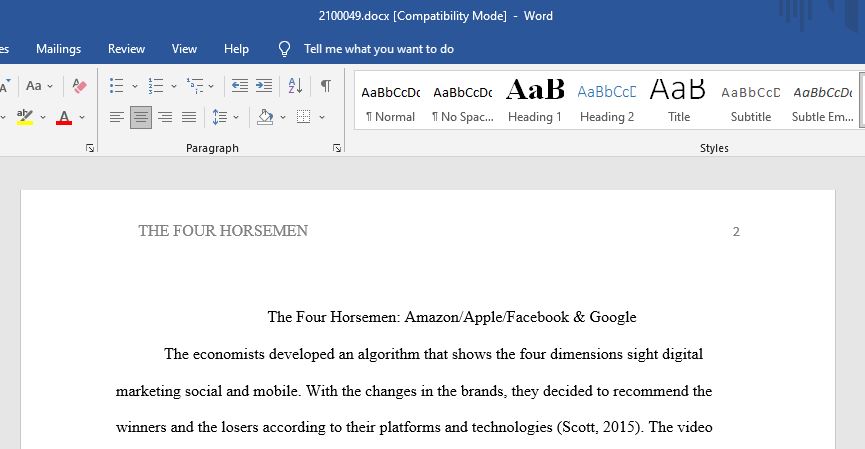This screenshot has width=865, height=449.
Task: Click the line and paragraph spacing icon
Action: (220, 117)
